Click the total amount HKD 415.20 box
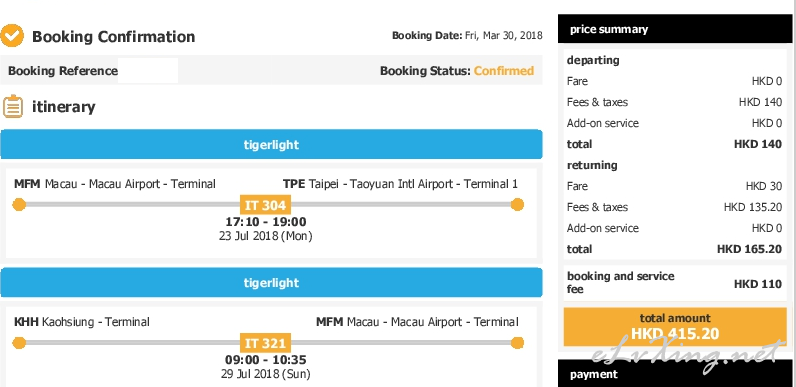This screenshot has height=387, width=796. click(675, 327)
